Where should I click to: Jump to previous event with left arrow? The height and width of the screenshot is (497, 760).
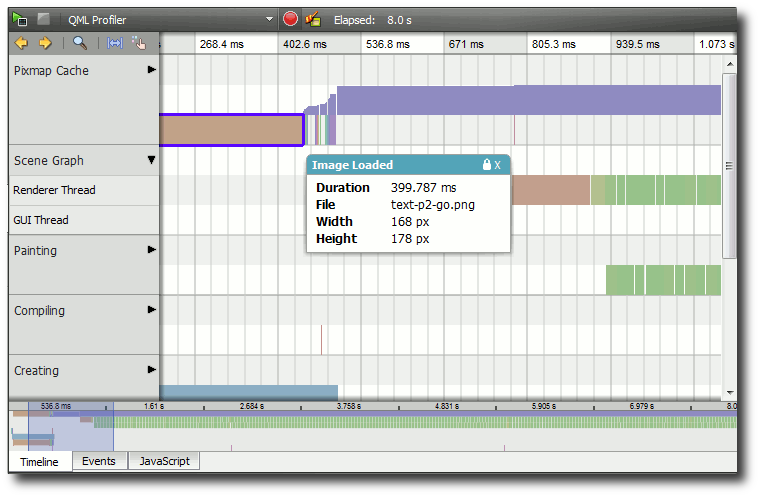point(21,43)
